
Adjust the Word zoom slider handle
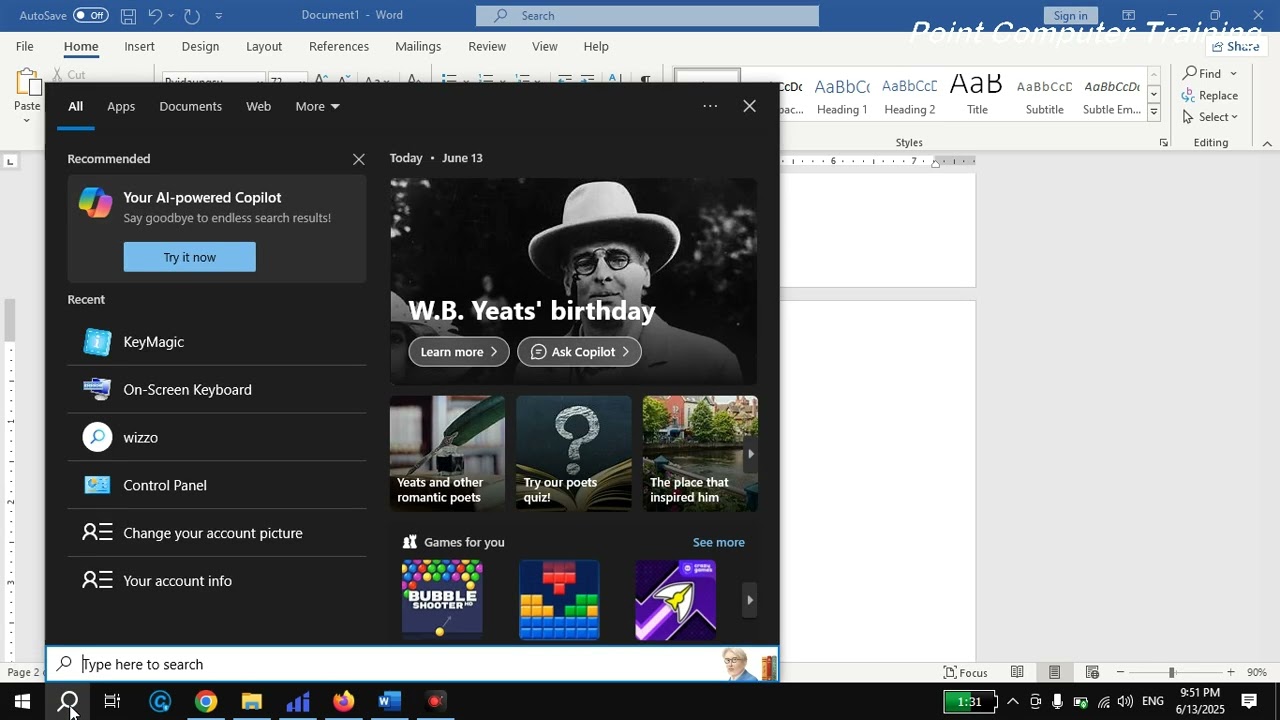tap(1171, 672)
